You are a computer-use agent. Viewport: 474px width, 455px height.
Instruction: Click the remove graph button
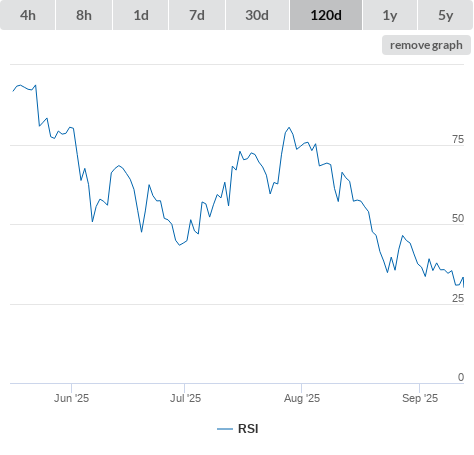(426, 45)
